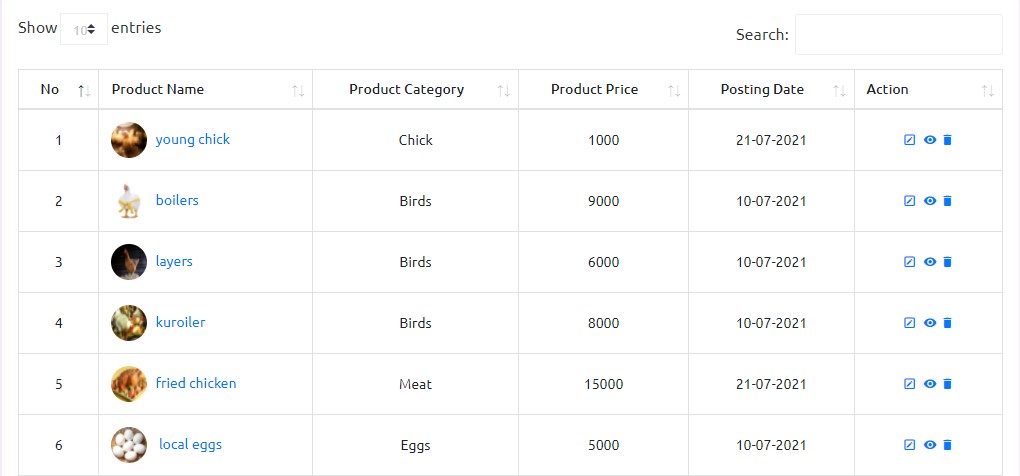Sort table by Product Price column
1020x476 pixels.
[594, 89]
